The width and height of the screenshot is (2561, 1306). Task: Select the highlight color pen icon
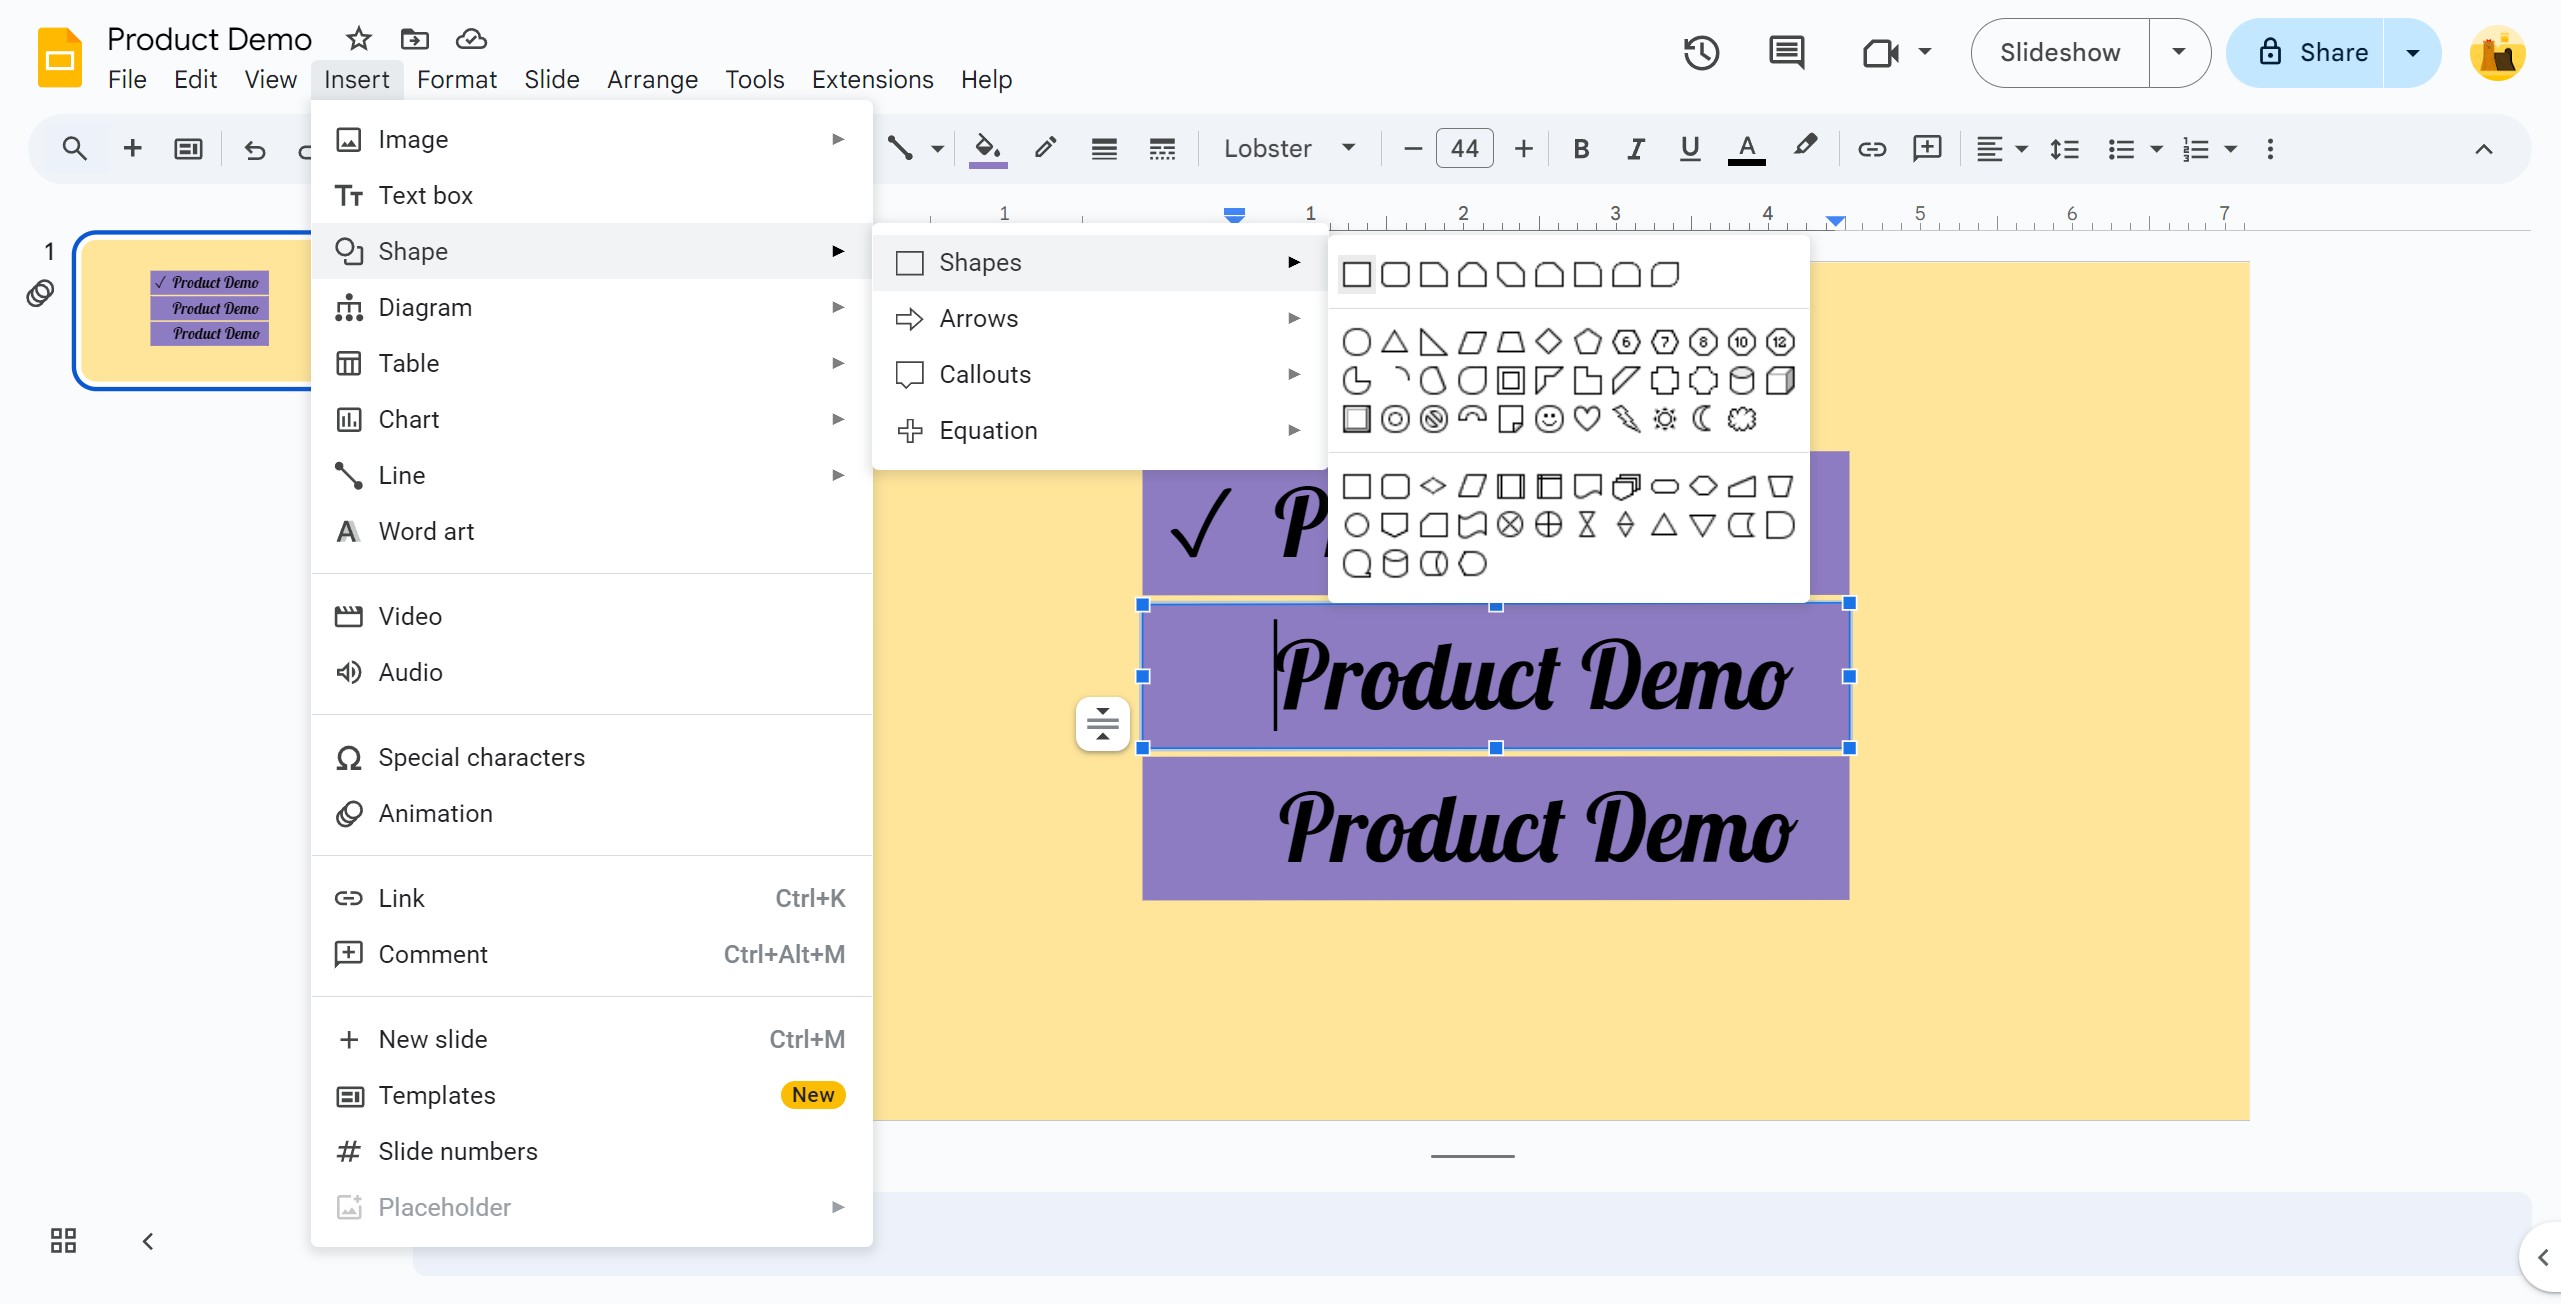point(1805,147)
